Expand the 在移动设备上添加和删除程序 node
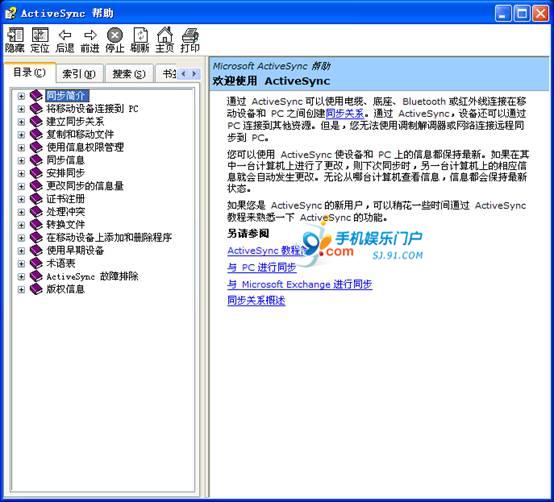Image resolution: width=554 pixels, height=502 pixels. pos(21,238)
